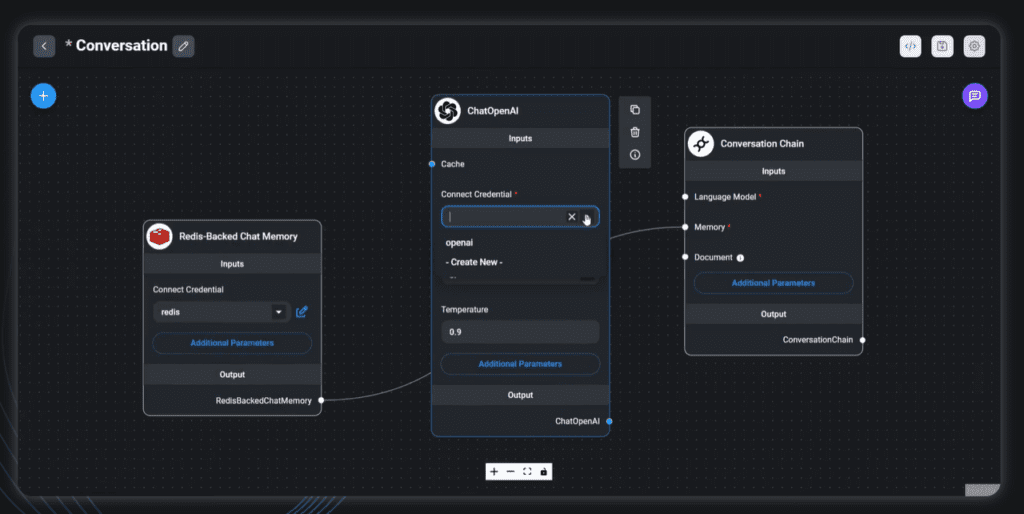Image resolution: width=1024 pixels, height=514 pixels.
Task: Open chatflow settings gear icon
Action: 974,46
